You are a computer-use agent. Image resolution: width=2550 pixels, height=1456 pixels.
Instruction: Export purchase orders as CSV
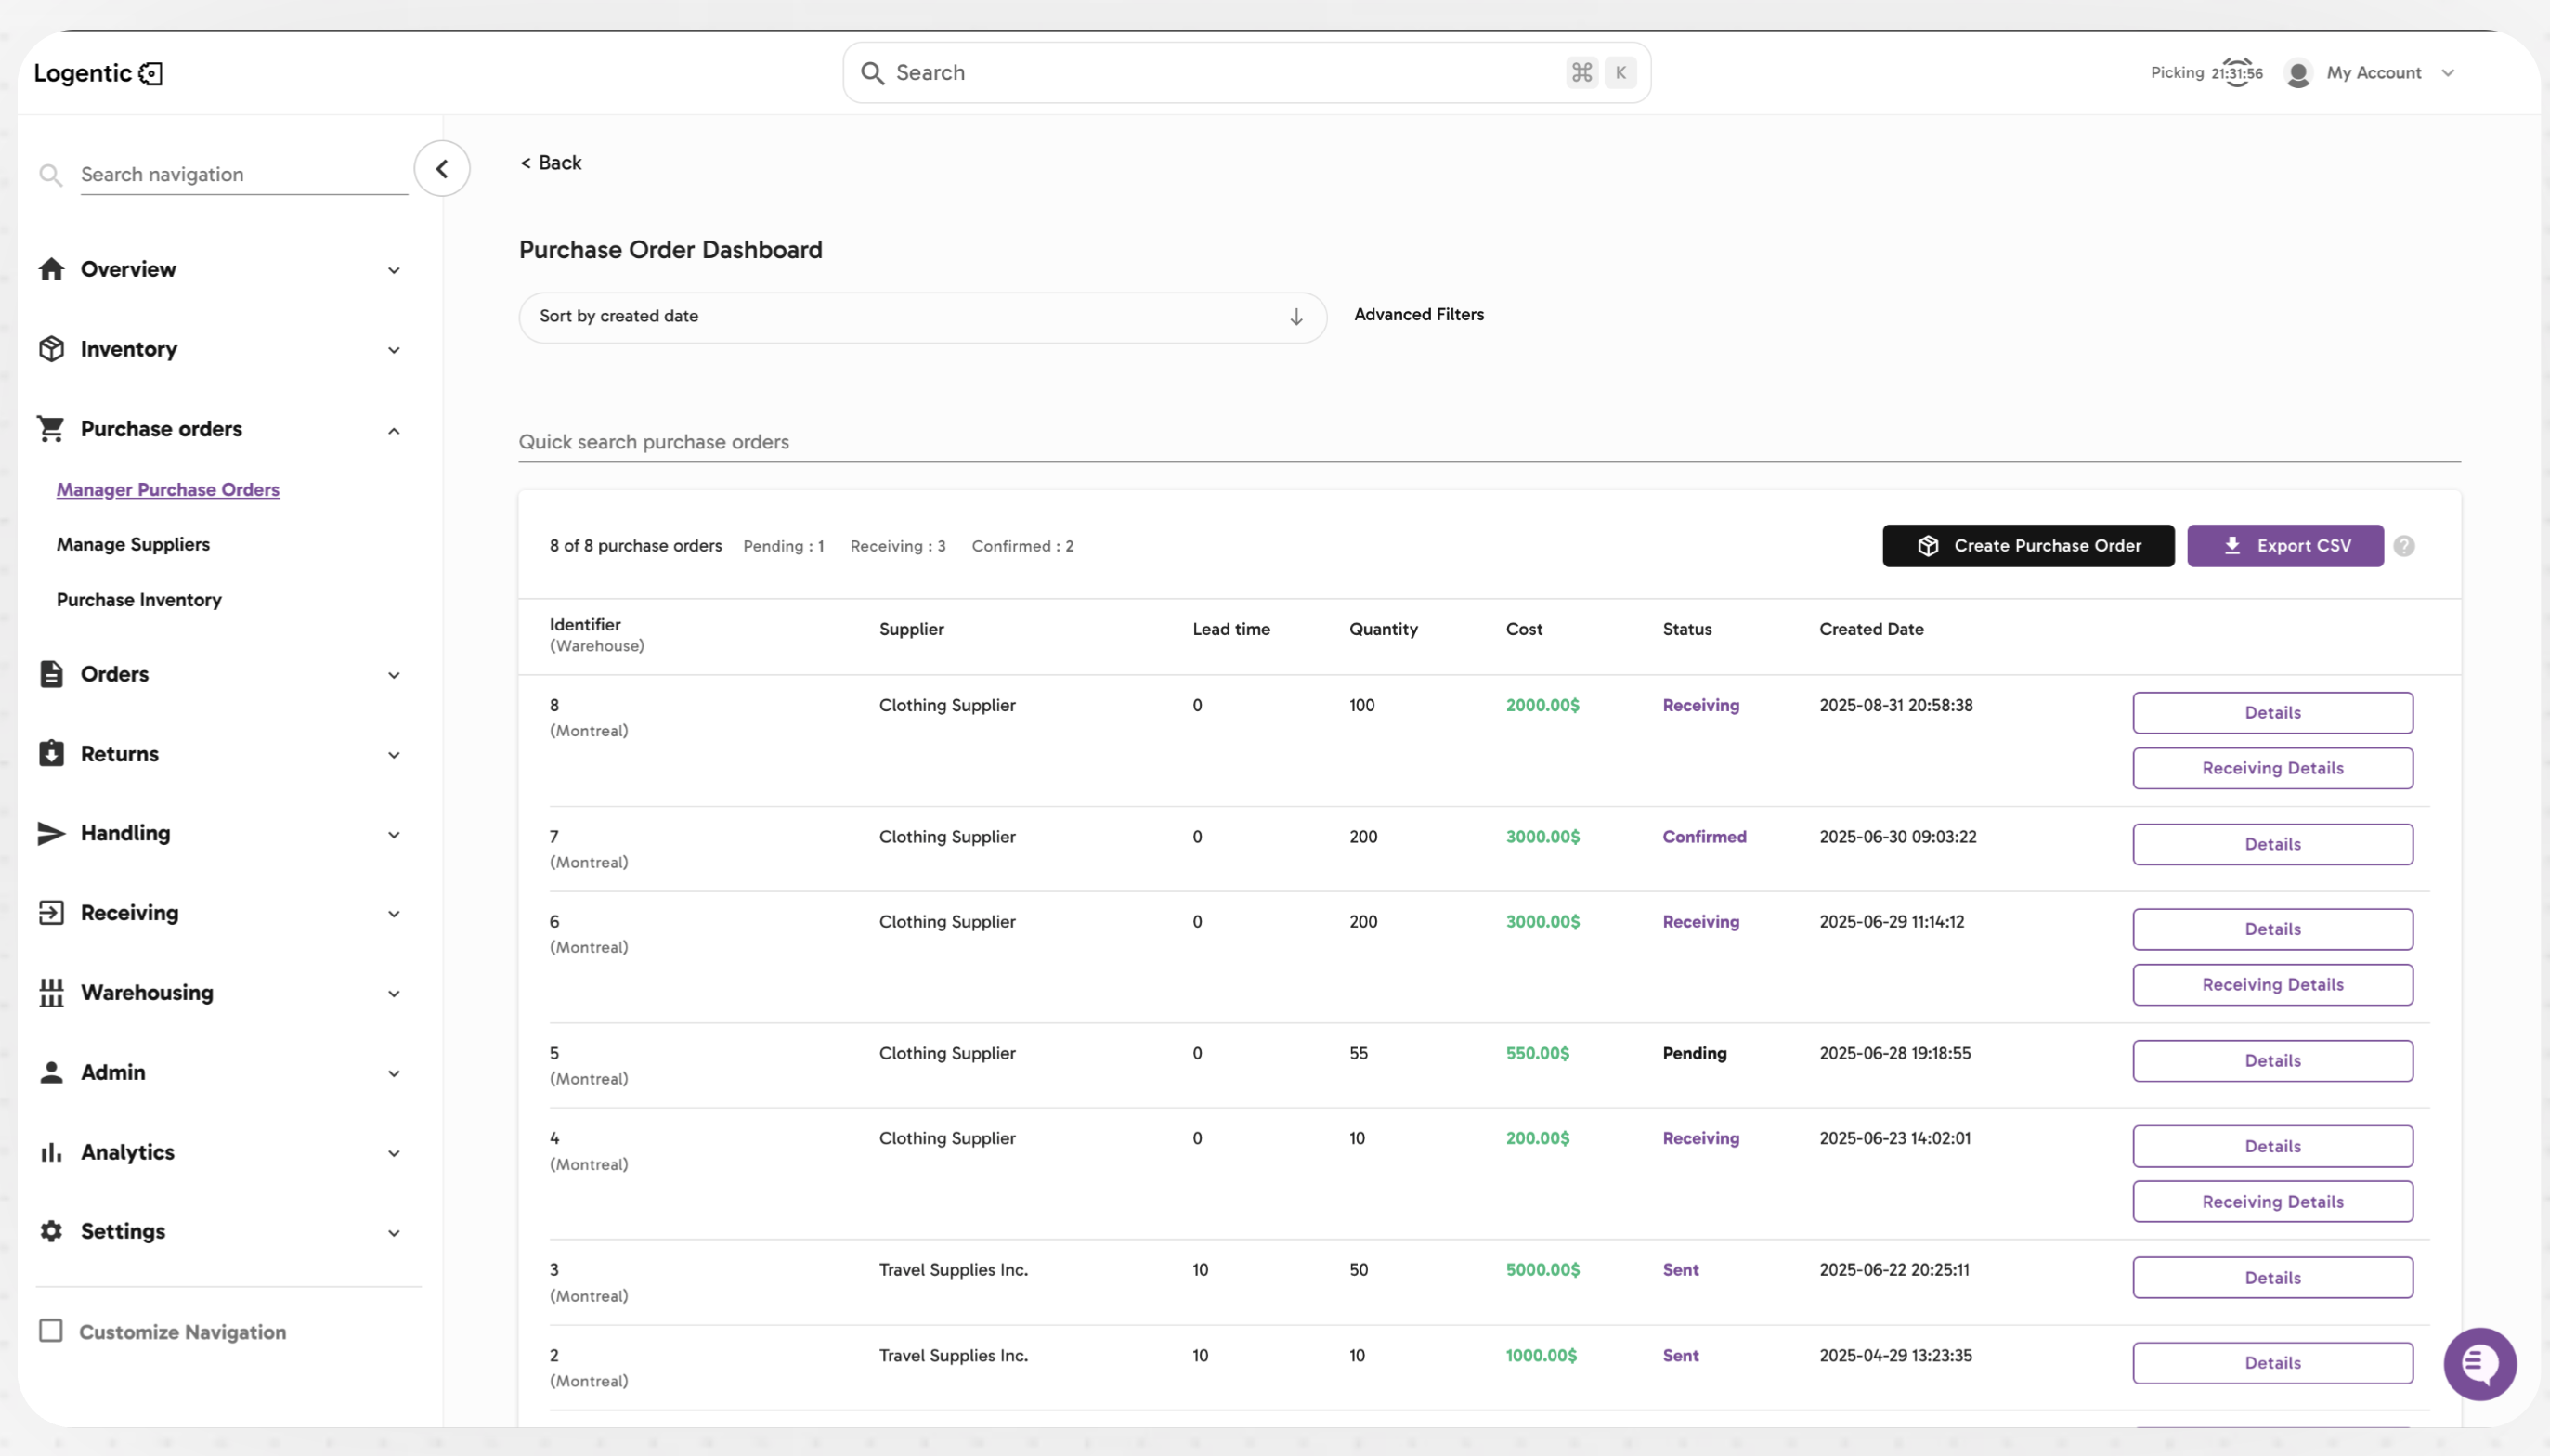pos(2284,546)
